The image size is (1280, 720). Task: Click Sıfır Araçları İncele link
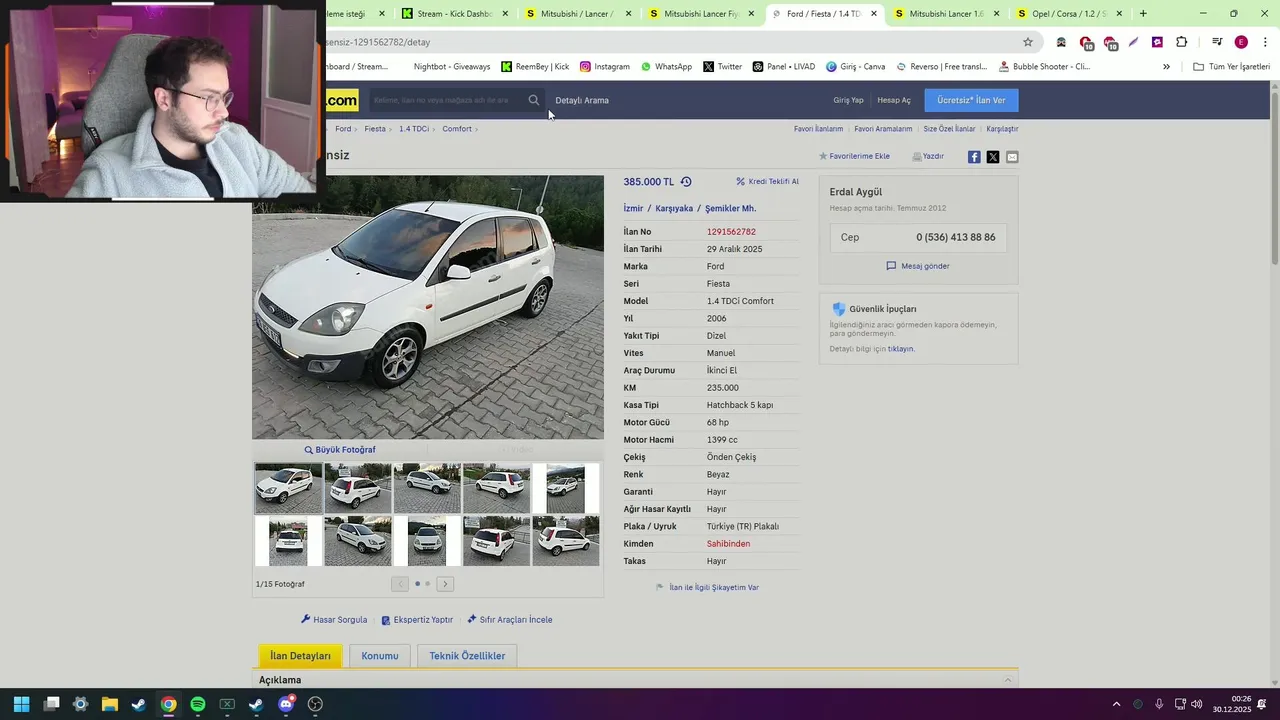(510, 620)
